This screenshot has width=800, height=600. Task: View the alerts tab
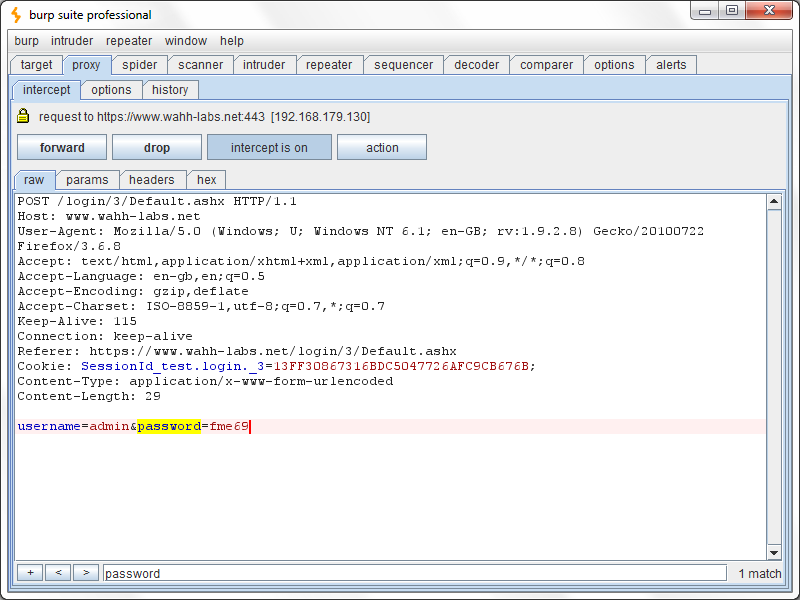[671, 65]
